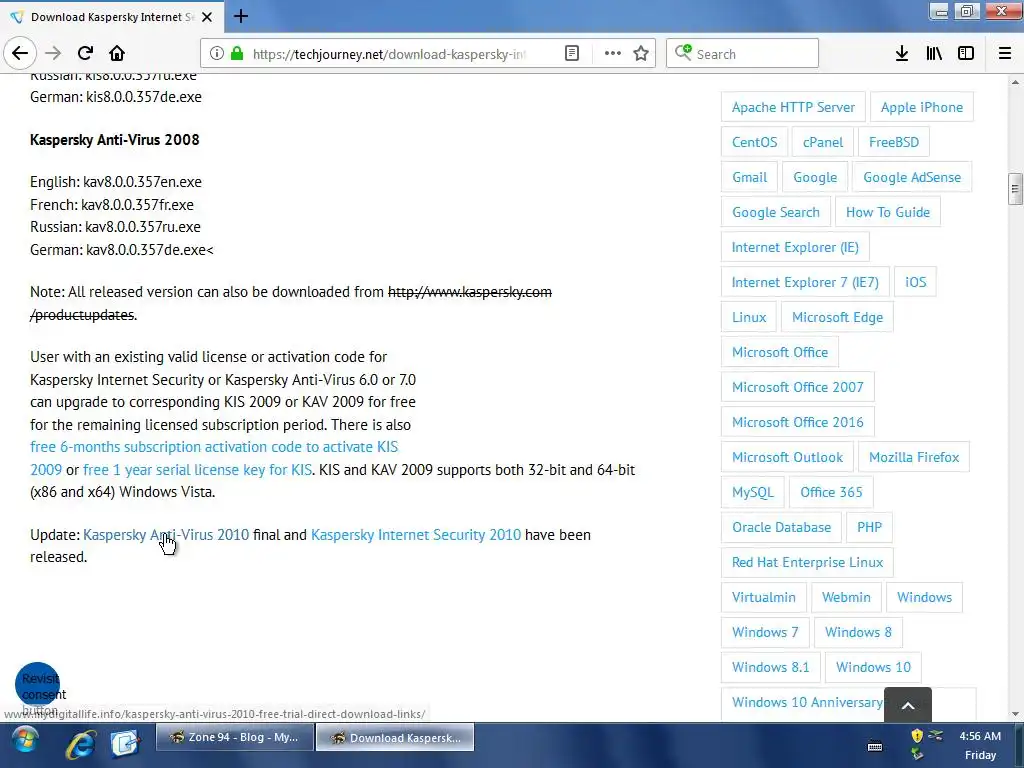The image size is (1024, 768).
Task: Open the FreeBSD tag
Action: point(893,142)
